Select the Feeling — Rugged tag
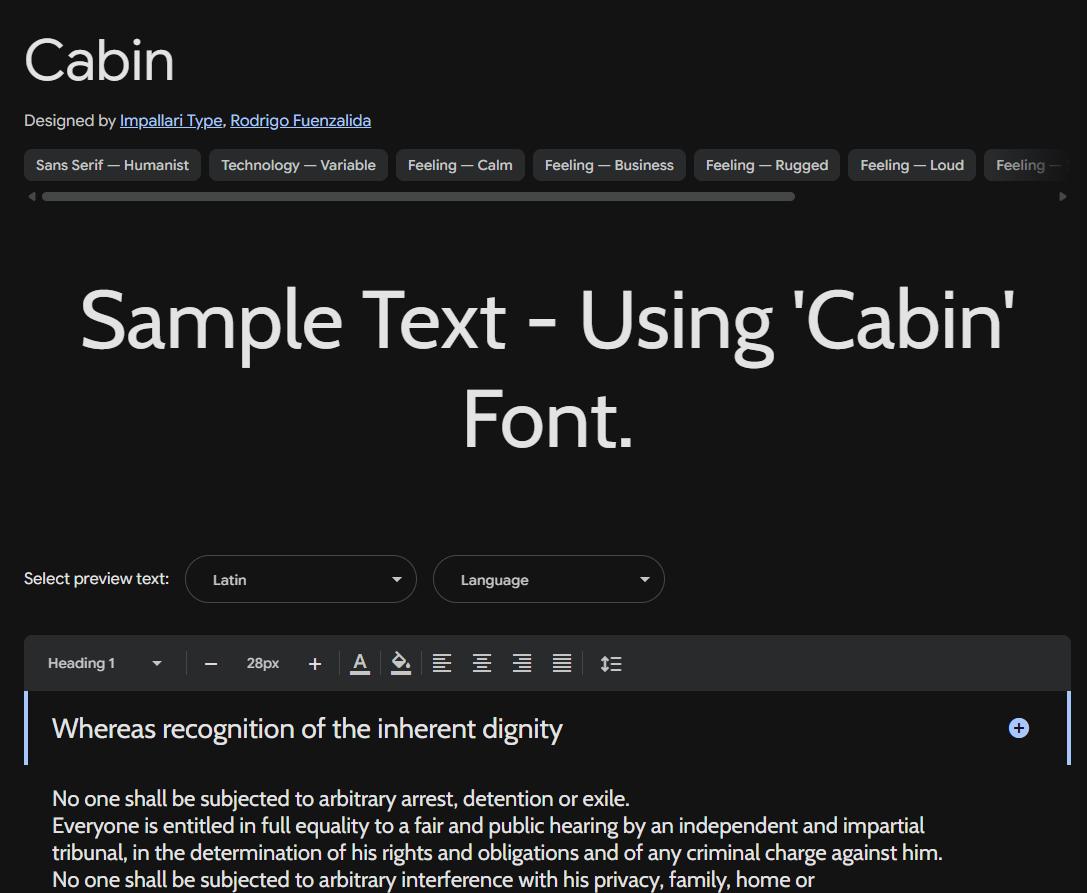This screenshot has height=893, width=1087. click(x=767, y=165)
